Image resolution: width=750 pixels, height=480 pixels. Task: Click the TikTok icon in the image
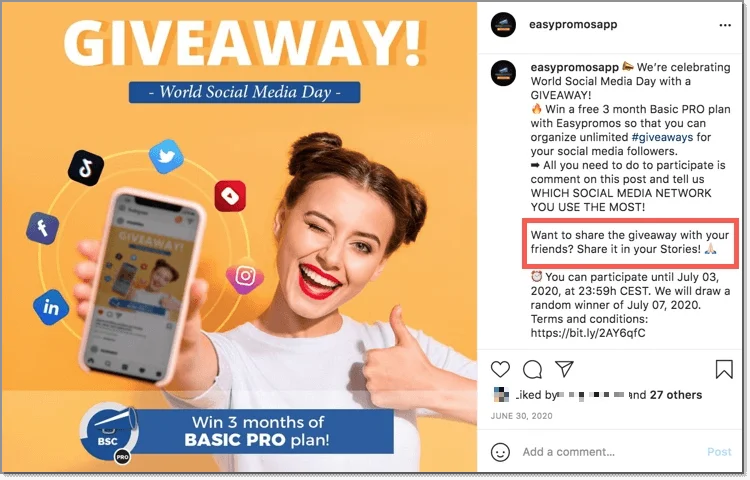tap(86, 168)
